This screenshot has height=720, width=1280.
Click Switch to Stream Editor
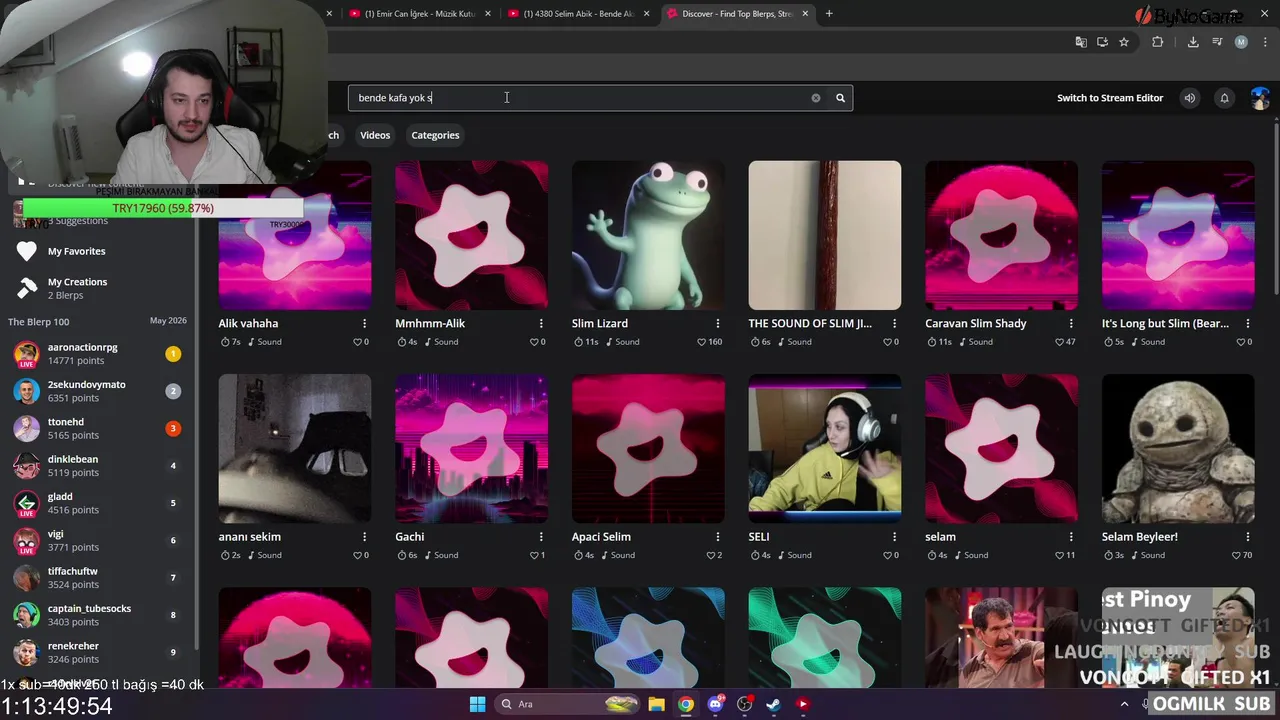1110,98
